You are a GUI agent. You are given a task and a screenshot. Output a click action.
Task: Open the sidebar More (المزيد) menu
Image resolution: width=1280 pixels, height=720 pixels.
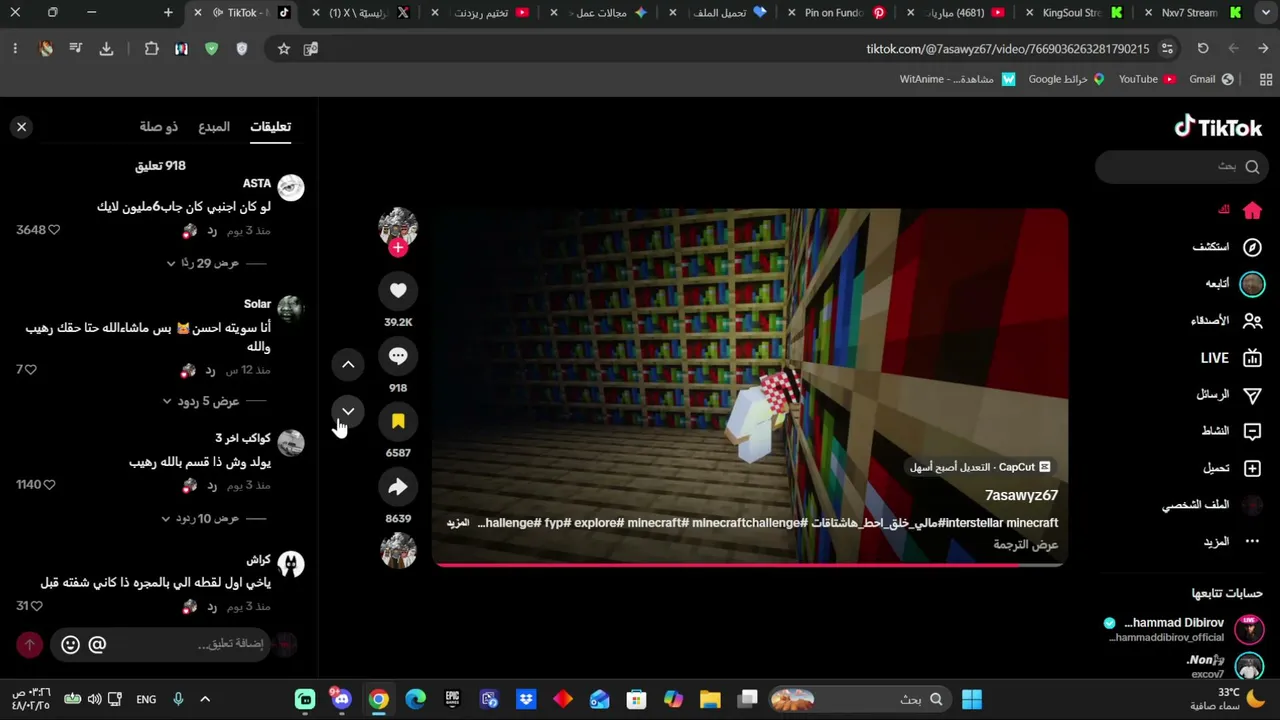pos(1232,541)
